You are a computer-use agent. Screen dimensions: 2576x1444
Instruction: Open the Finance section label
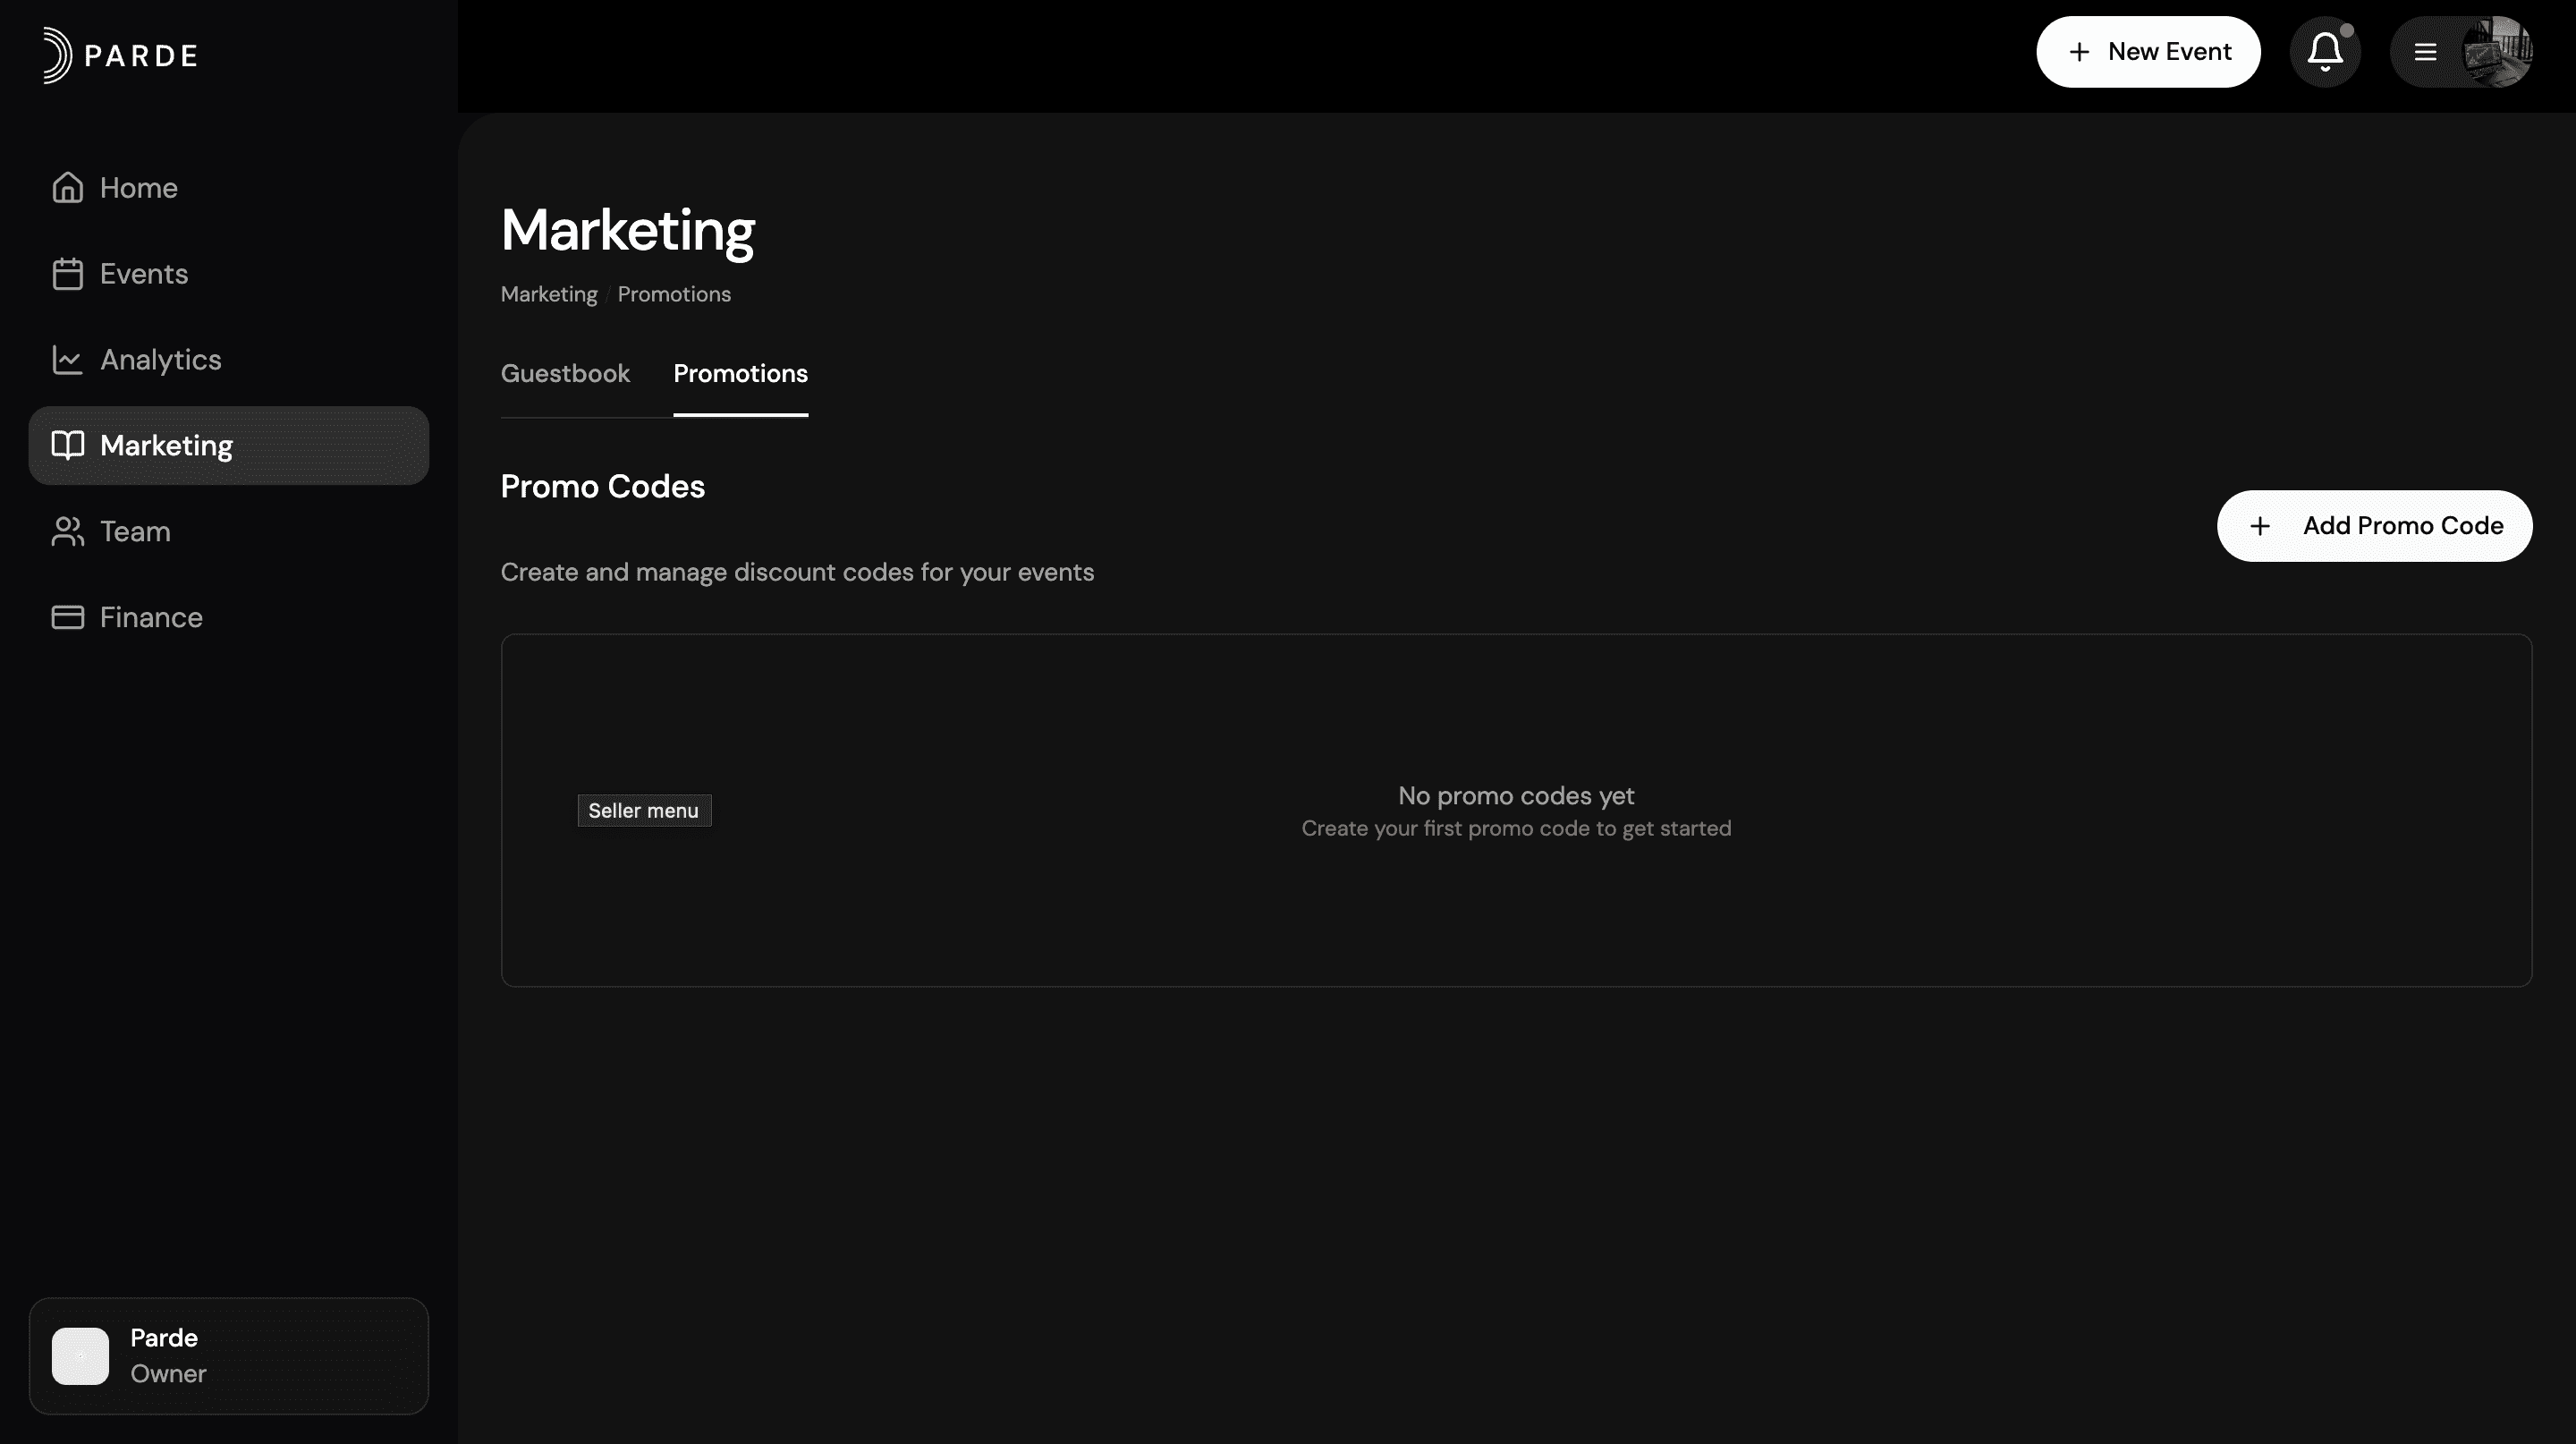(x=151, y=617)
